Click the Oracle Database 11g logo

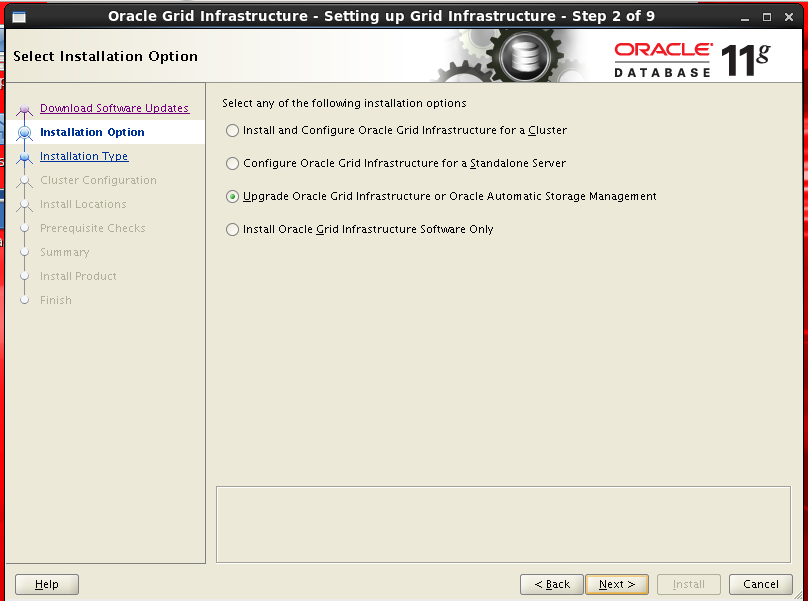(692, 60)
